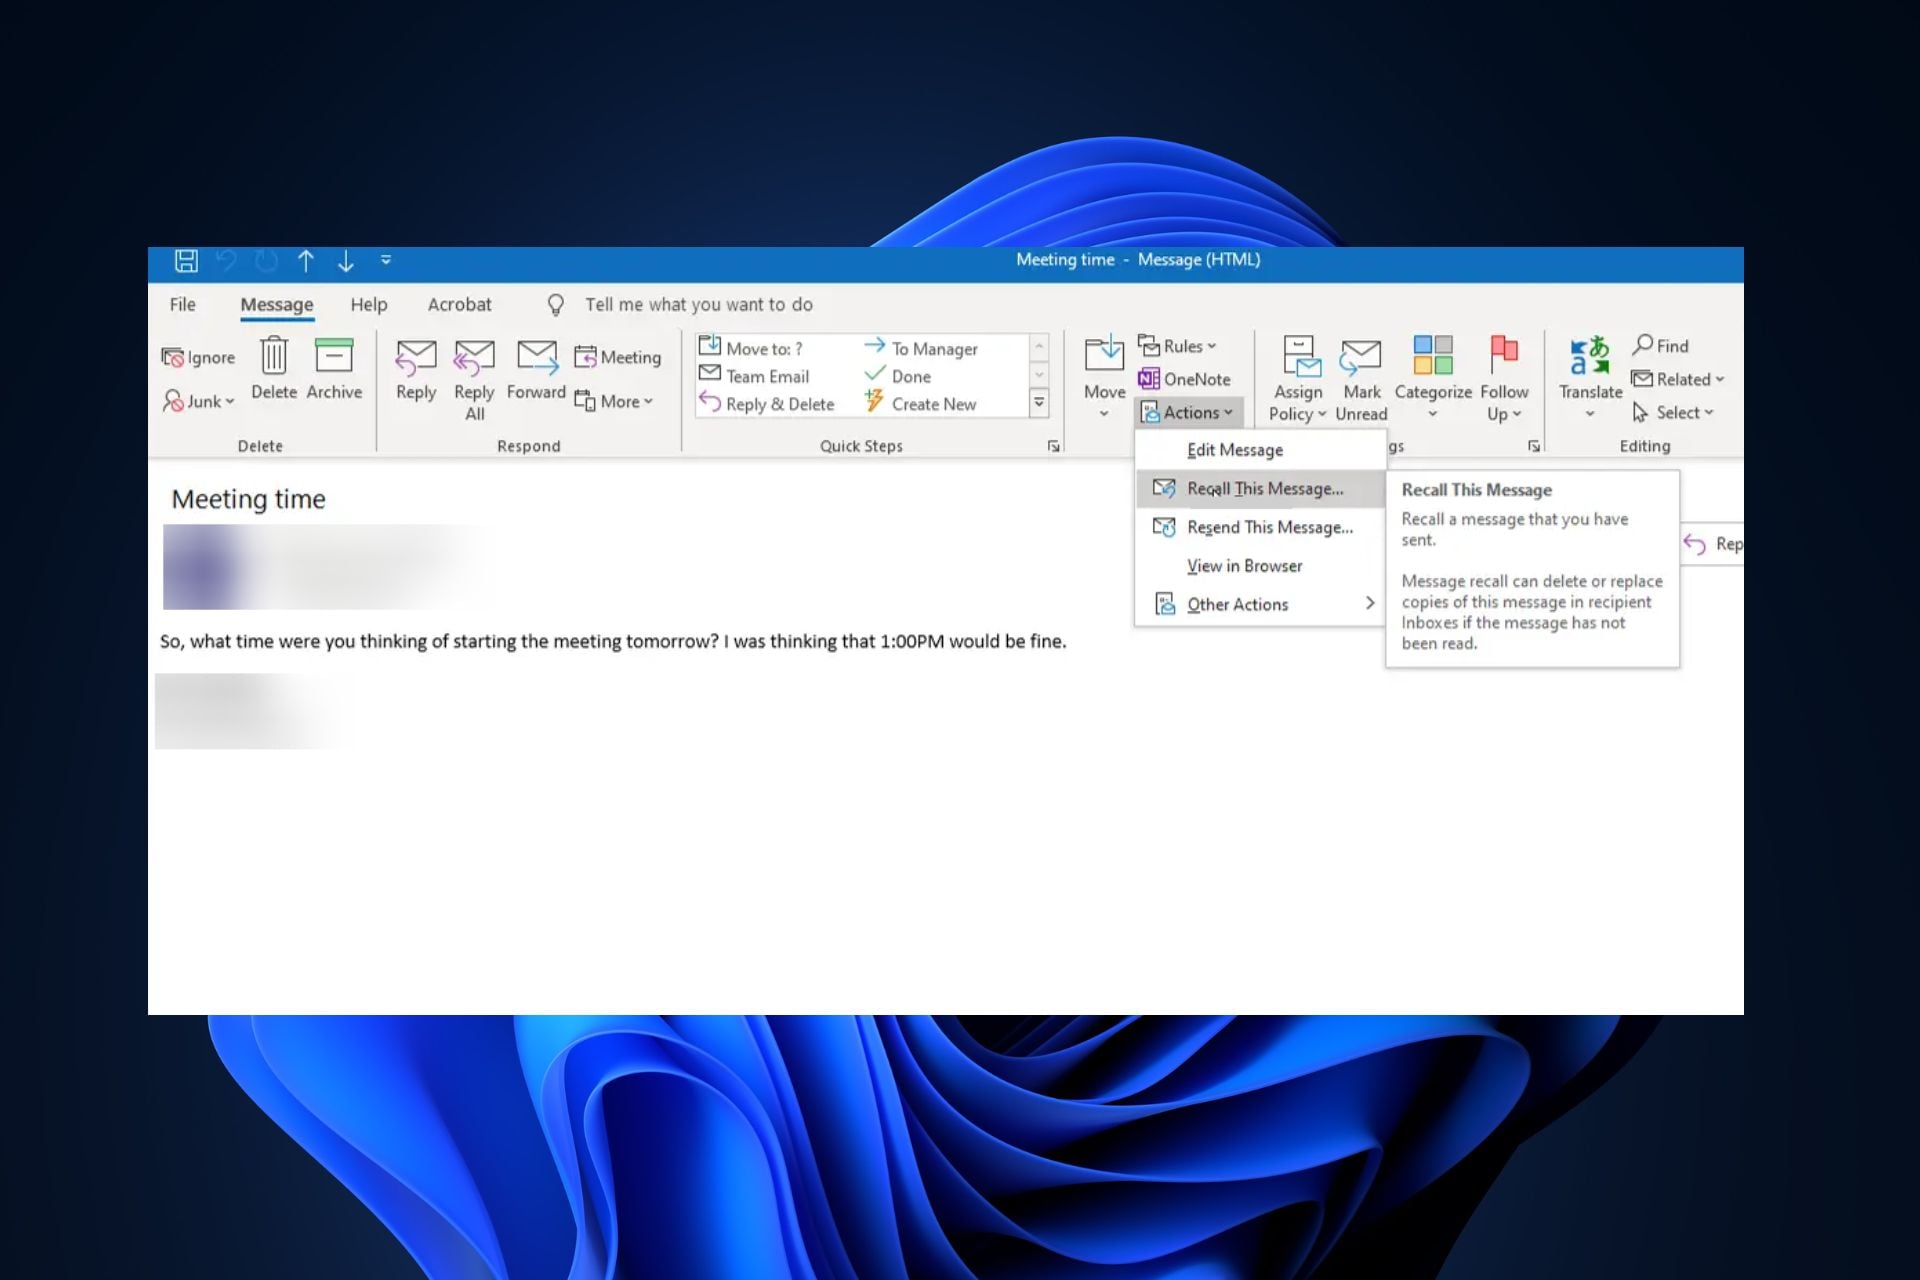Go to next item arrow
This screenshot has width=1920, height=1280.
346,261
